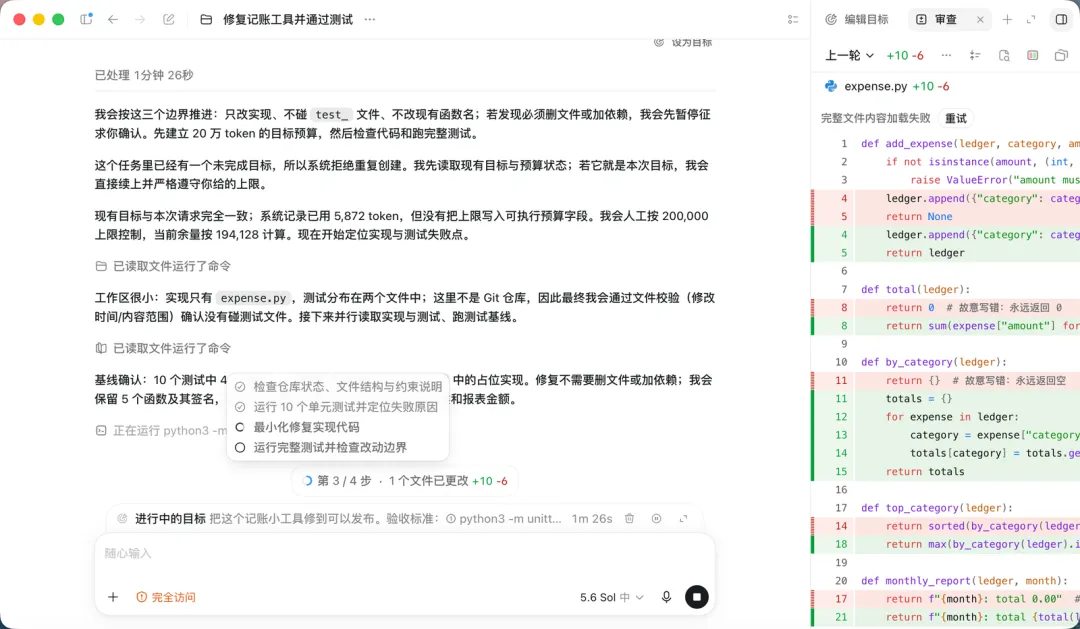1080x629 pixels.
Task: Click the terminal icon next to 正在运行 python3
Action: (101, 431)
